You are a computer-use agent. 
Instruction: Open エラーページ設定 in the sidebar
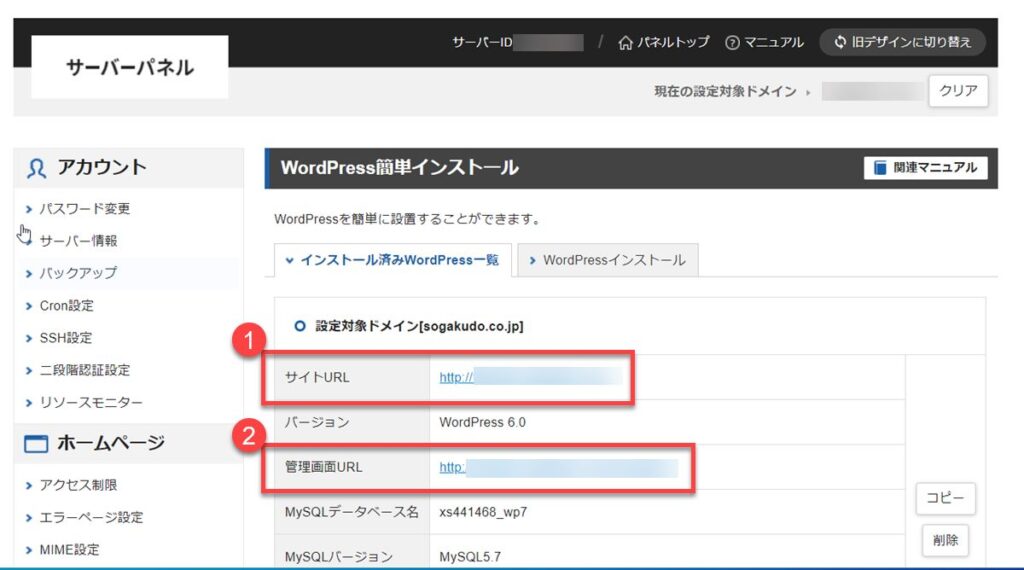(x=91, y=518)
